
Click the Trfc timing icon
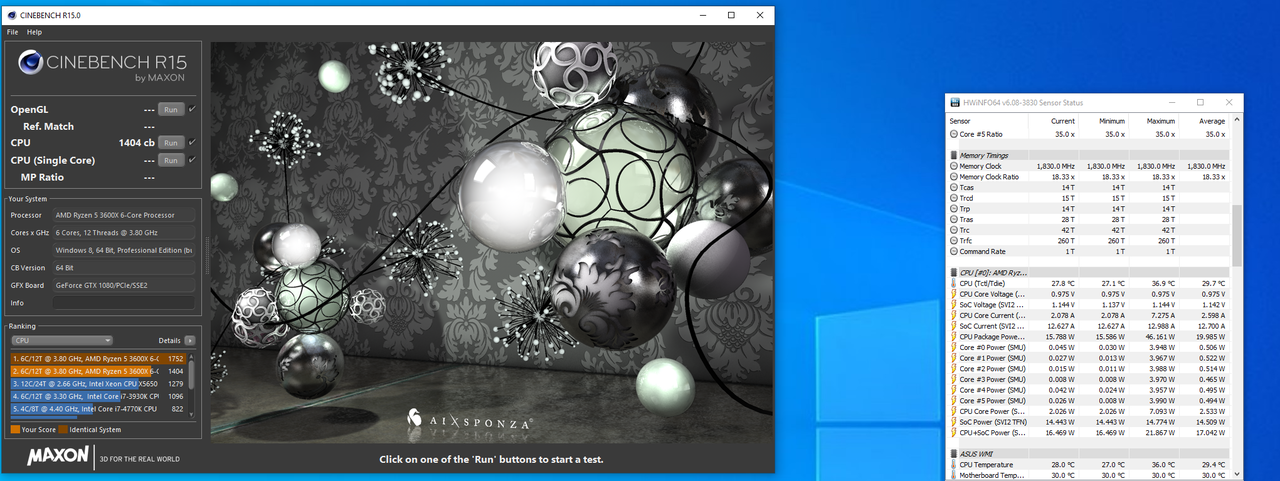(953, 240)
